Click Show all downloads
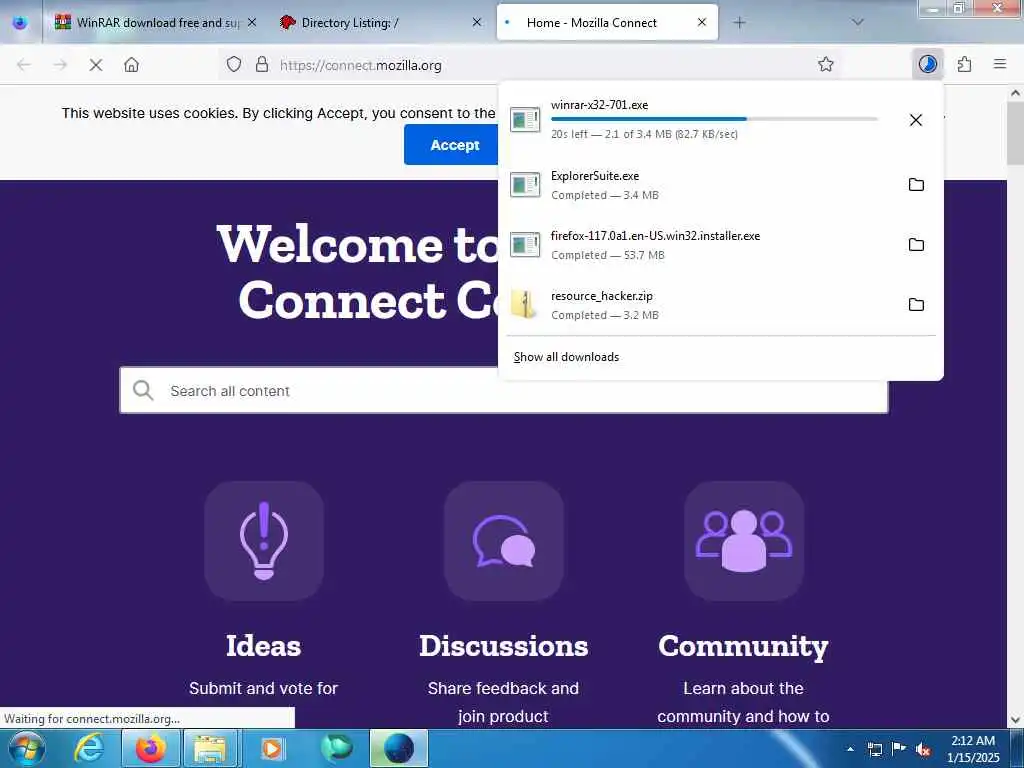The height and width of the screenshot is (768, 1024). tap(566, 357)
